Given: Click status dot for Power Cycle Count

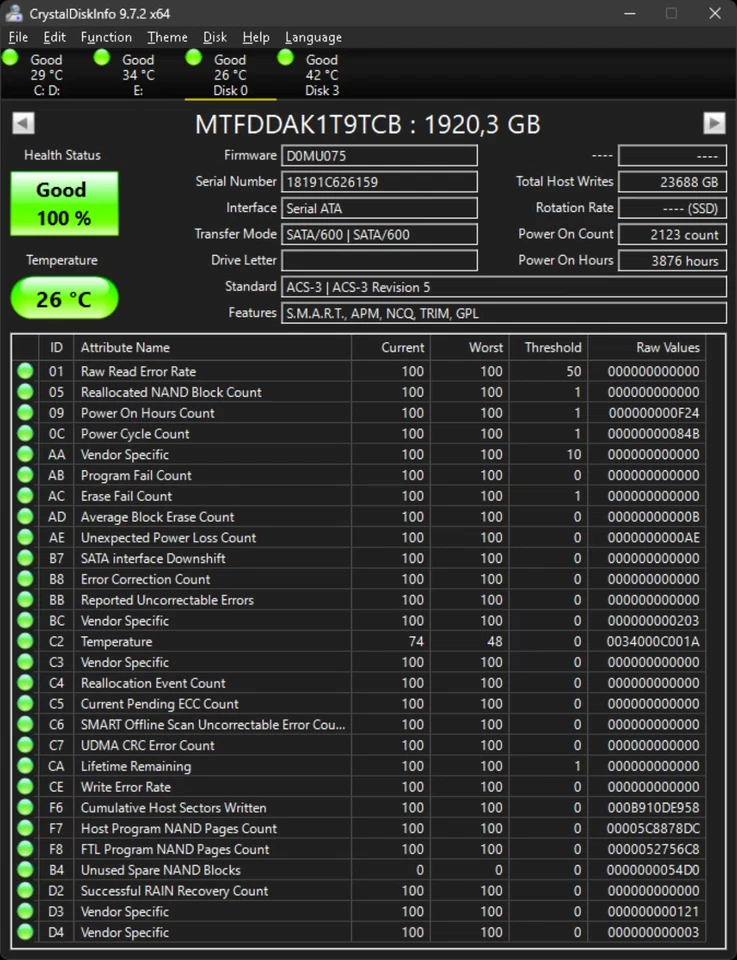Looking at the screenshot, I should point(25,433).
